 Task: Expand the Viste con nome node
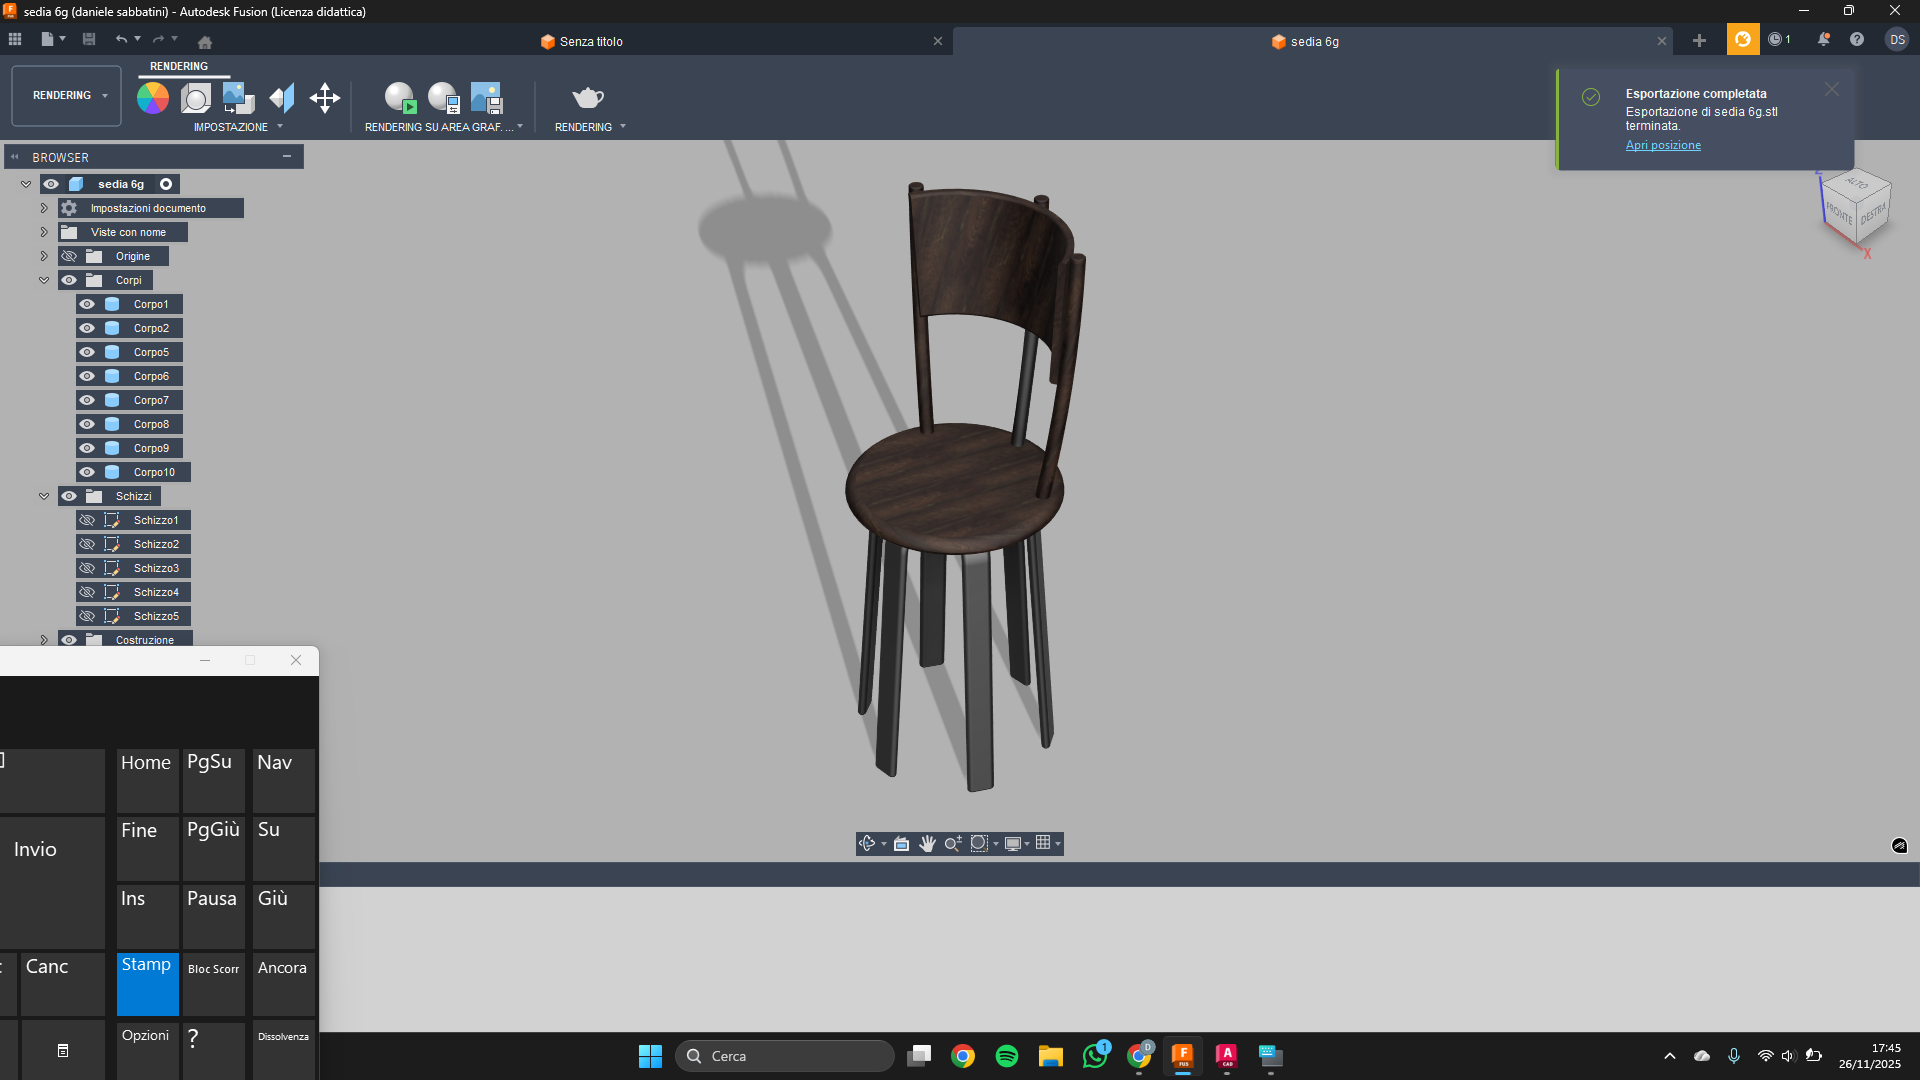click(x=44, y=232)
